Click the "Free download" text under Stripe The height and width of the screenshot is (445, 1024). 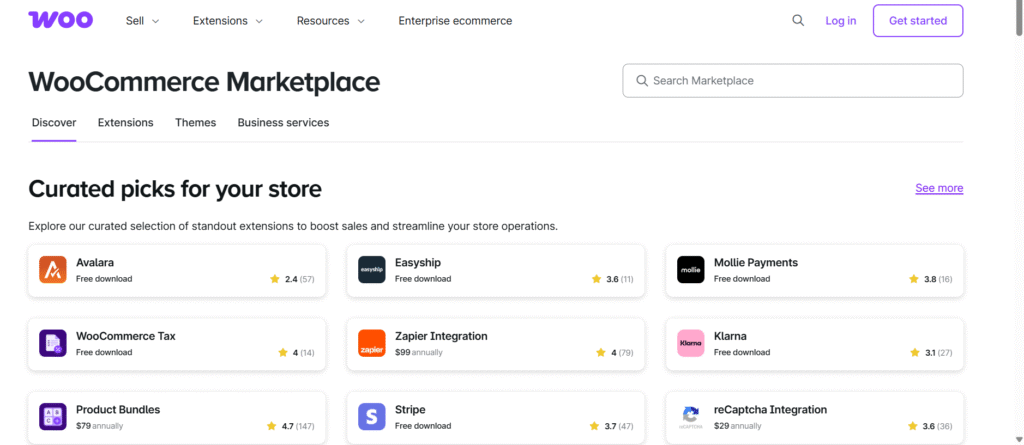tap(423, 426)
